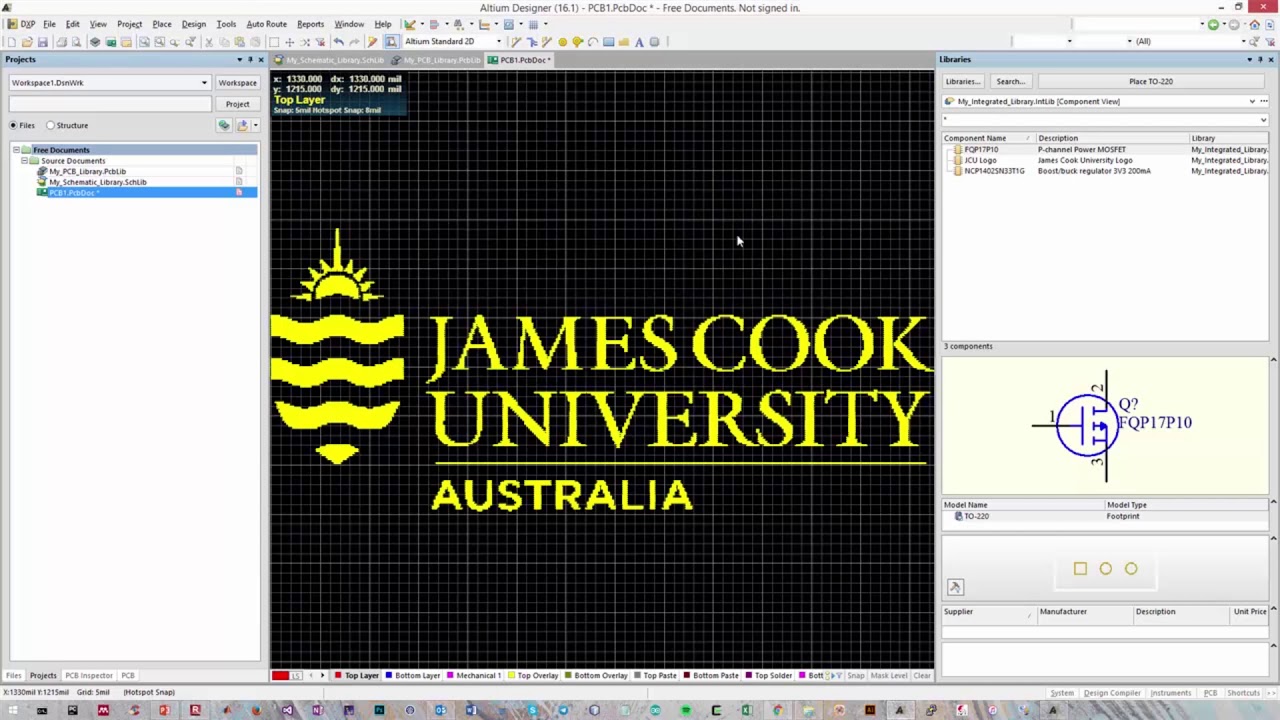Viewport: 1280px width, 720px height.
Task: Click the New document toolbar icon
Action: (11, 42)
